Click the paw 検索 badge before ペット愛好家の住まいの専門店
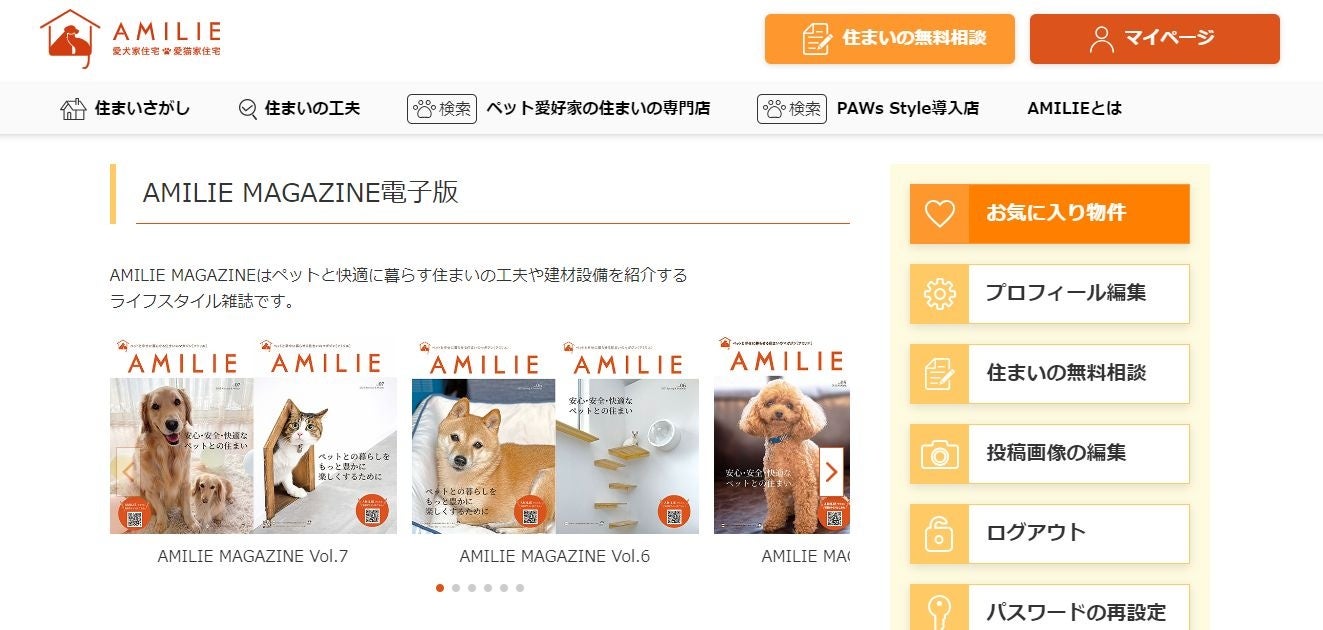The image size is (1323, 630). pos(441,108)
